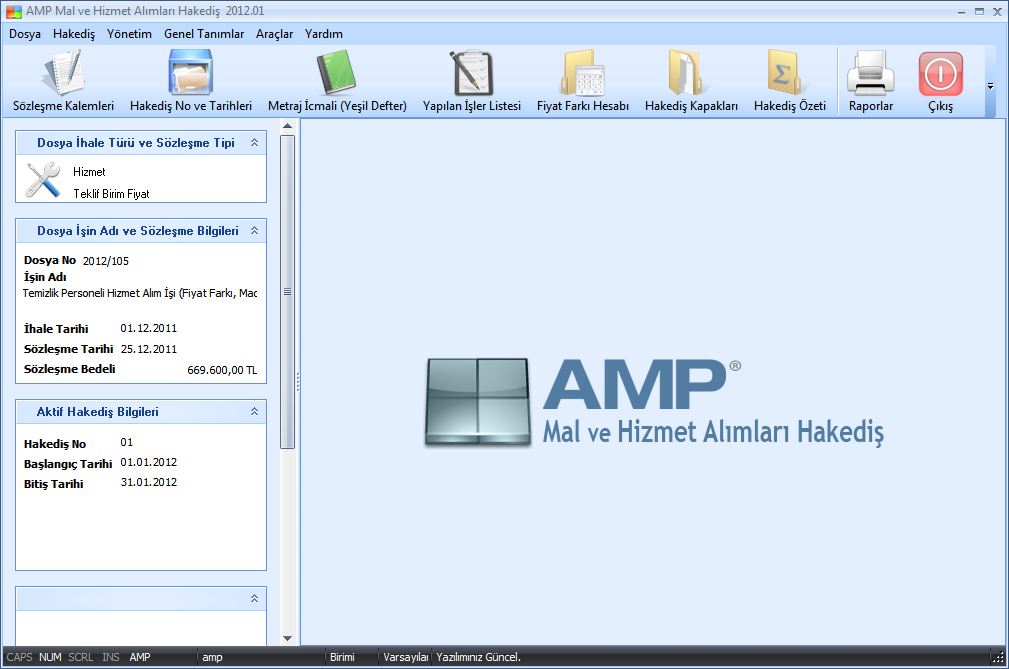1009x669 pixels.
Task: Collapse the untitled bottom sidebar panel
Action: click(x=254, y=598)
